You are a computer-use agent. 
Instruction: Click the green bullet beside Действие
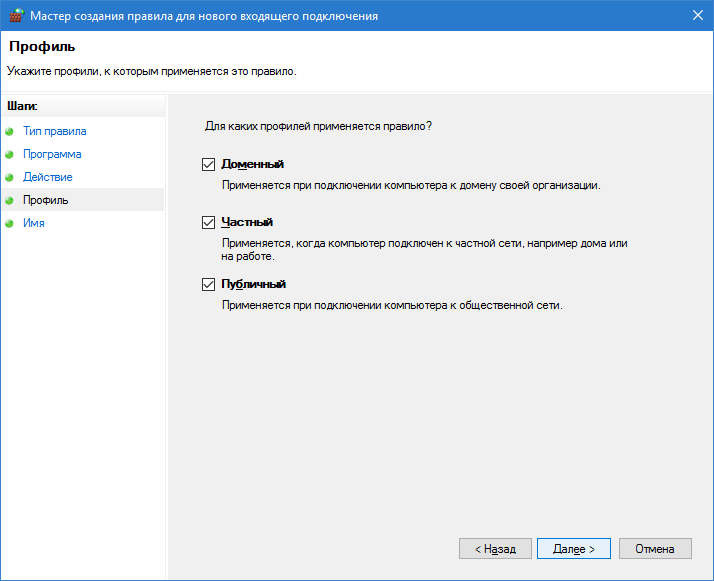tap(10, 177)
